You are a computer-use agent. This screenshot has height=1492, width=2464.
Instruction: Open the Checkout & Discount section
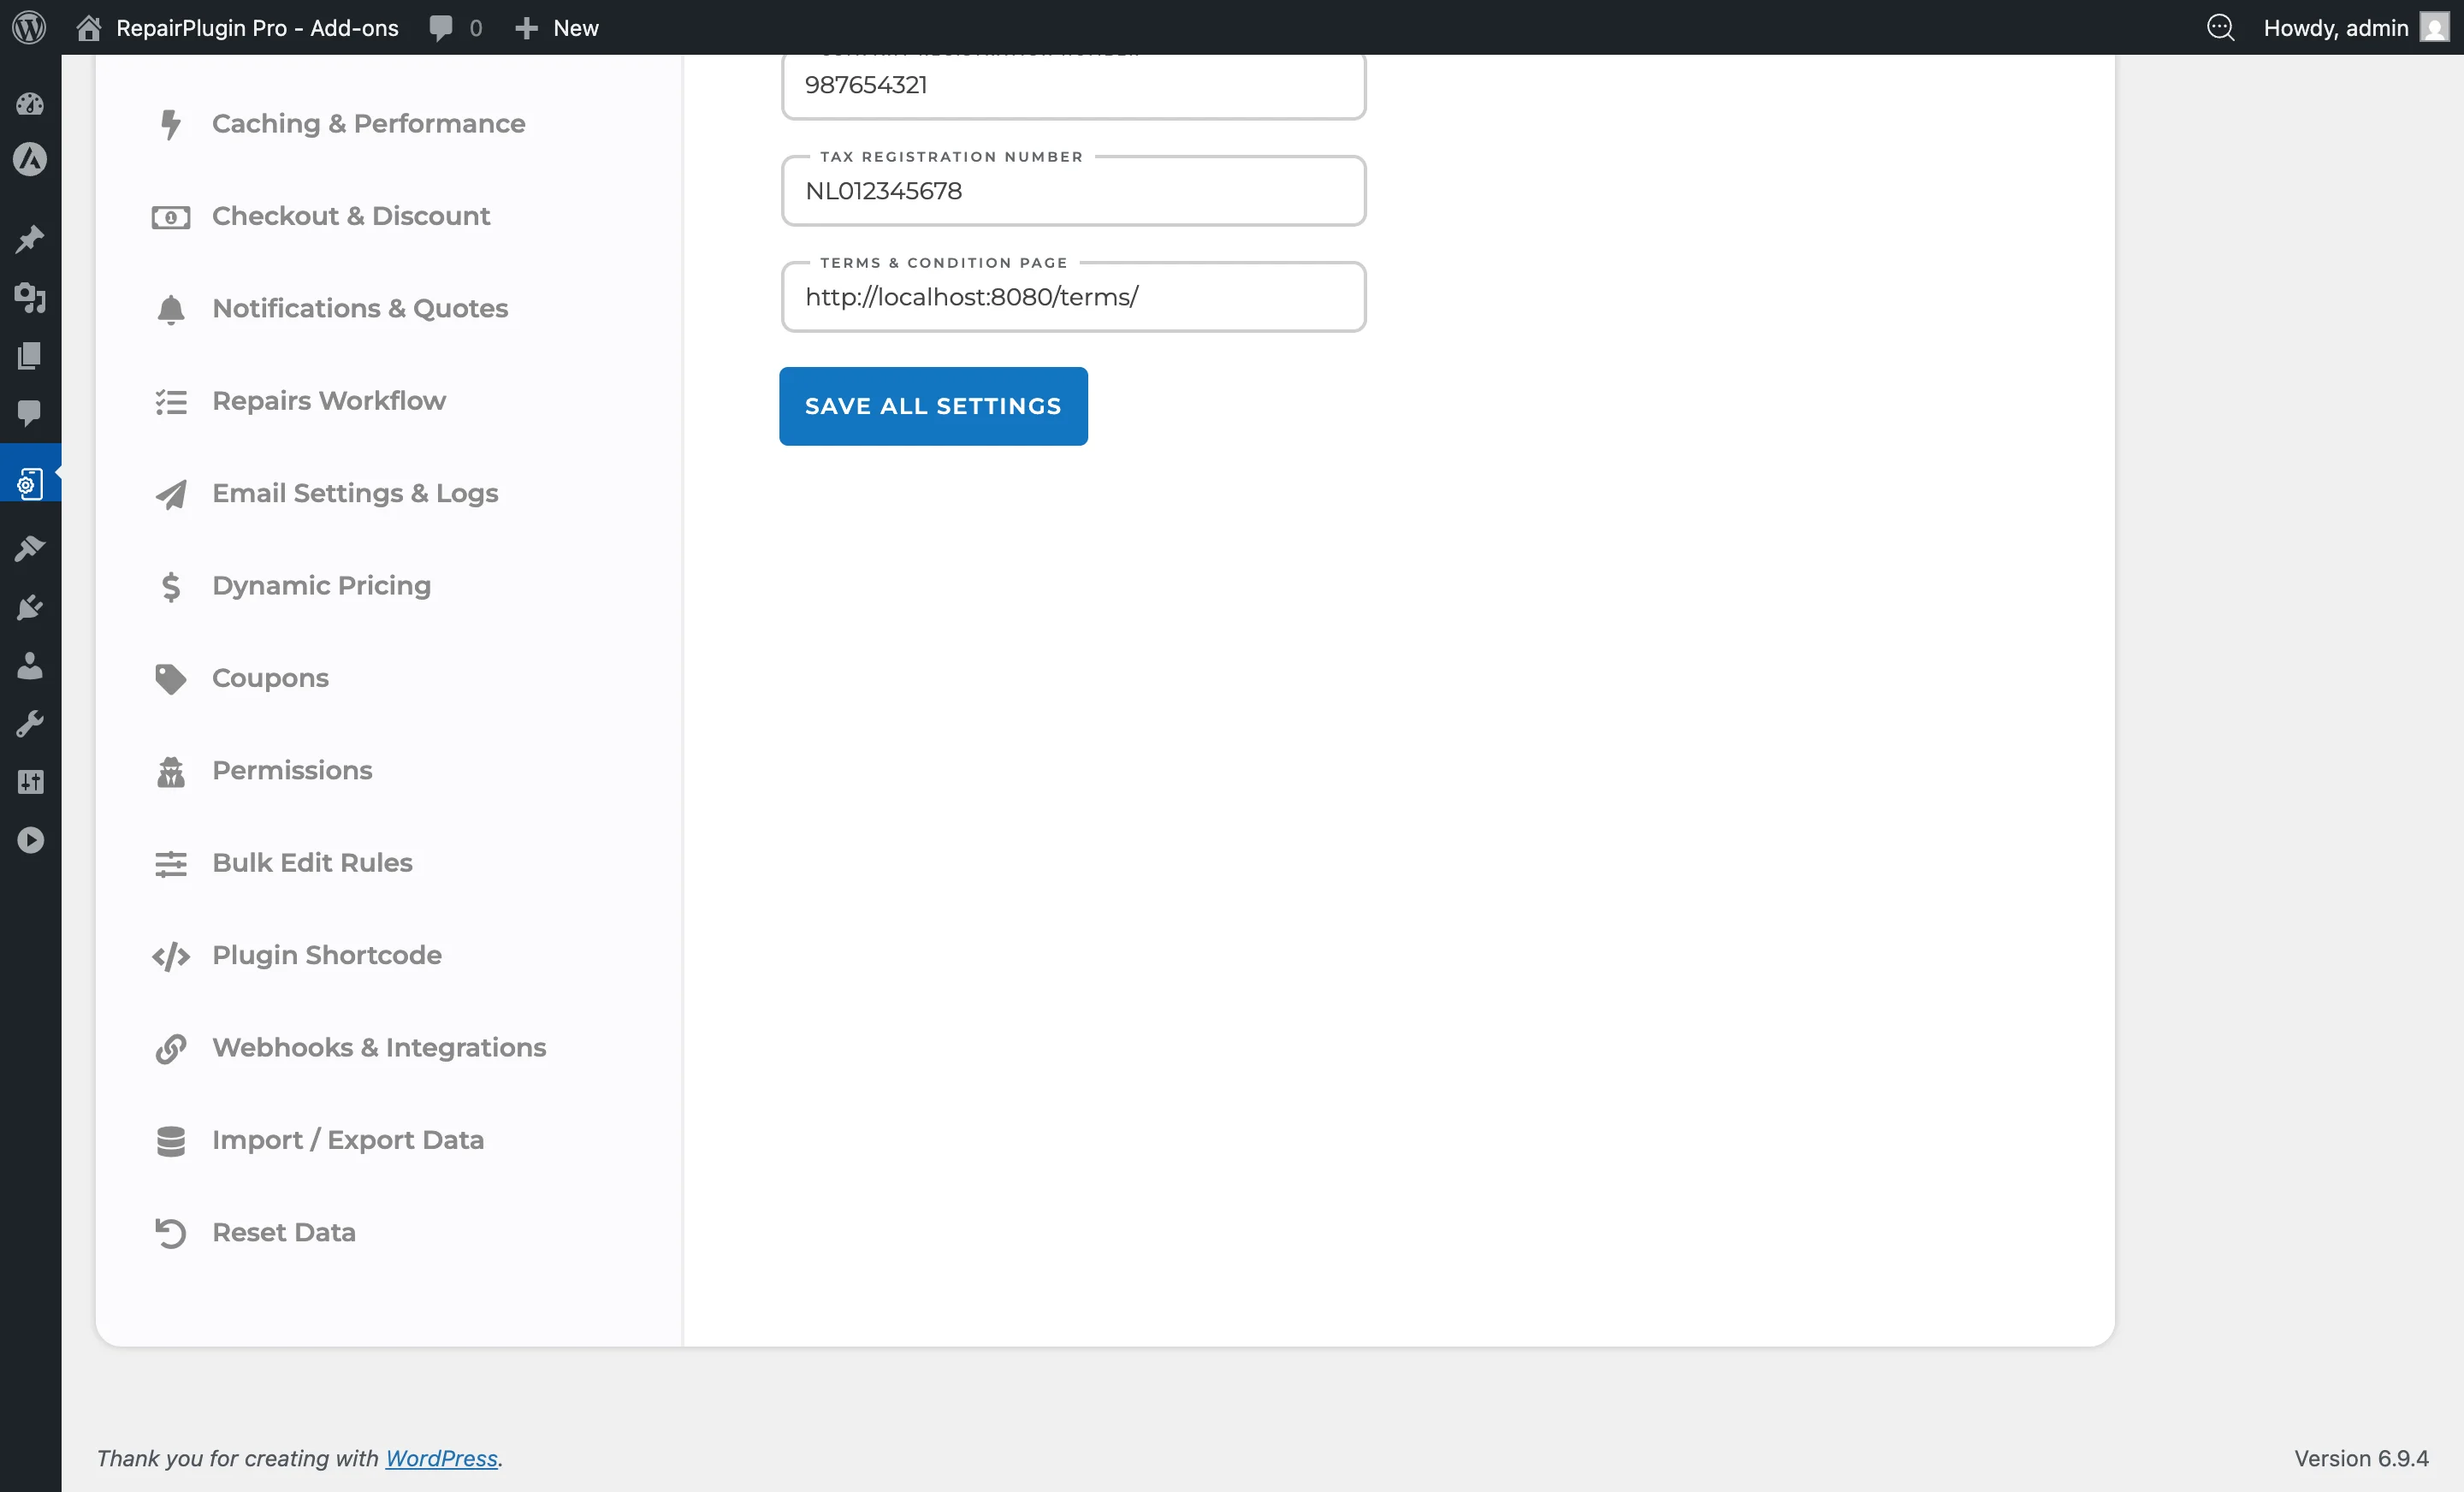tap(350, 216)
